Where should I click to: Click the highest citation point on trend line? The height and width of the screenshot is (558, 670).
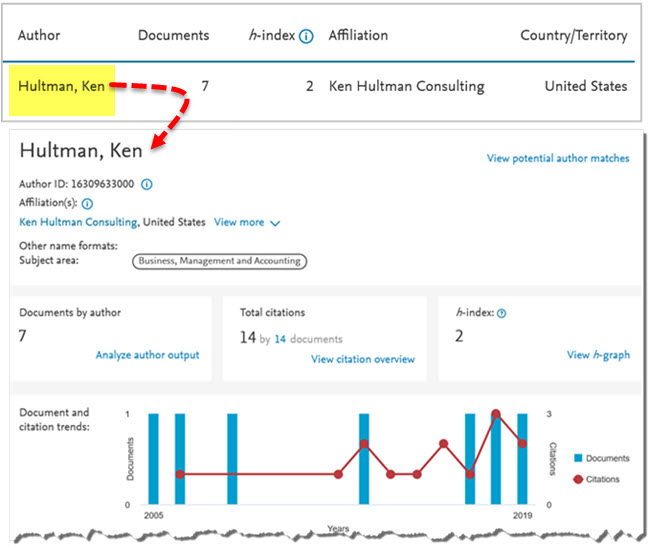click(x=496, y=414)
